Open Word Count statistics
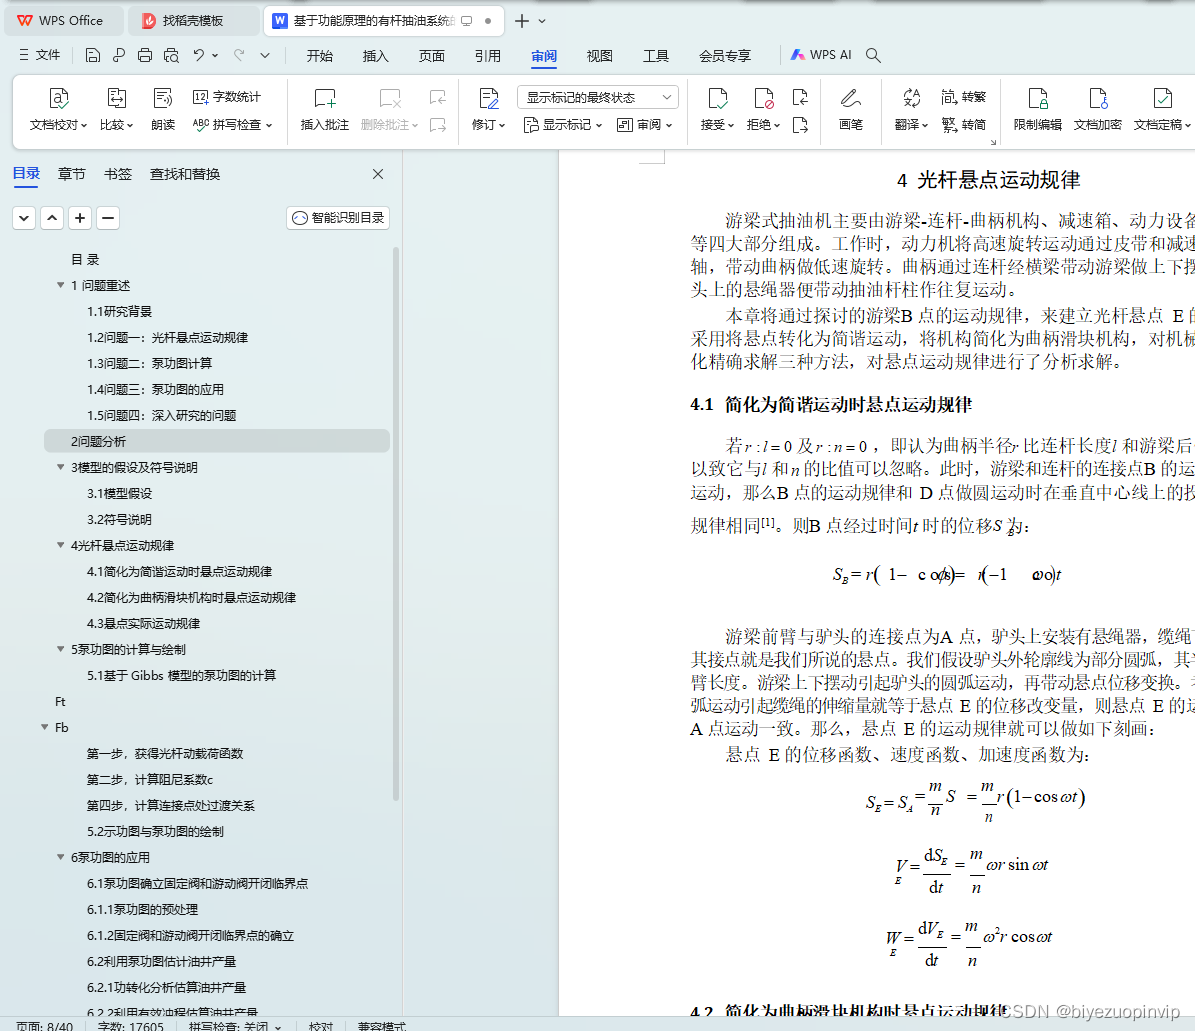Screen dimensions: 1195x1031 [x=226, y=97]
